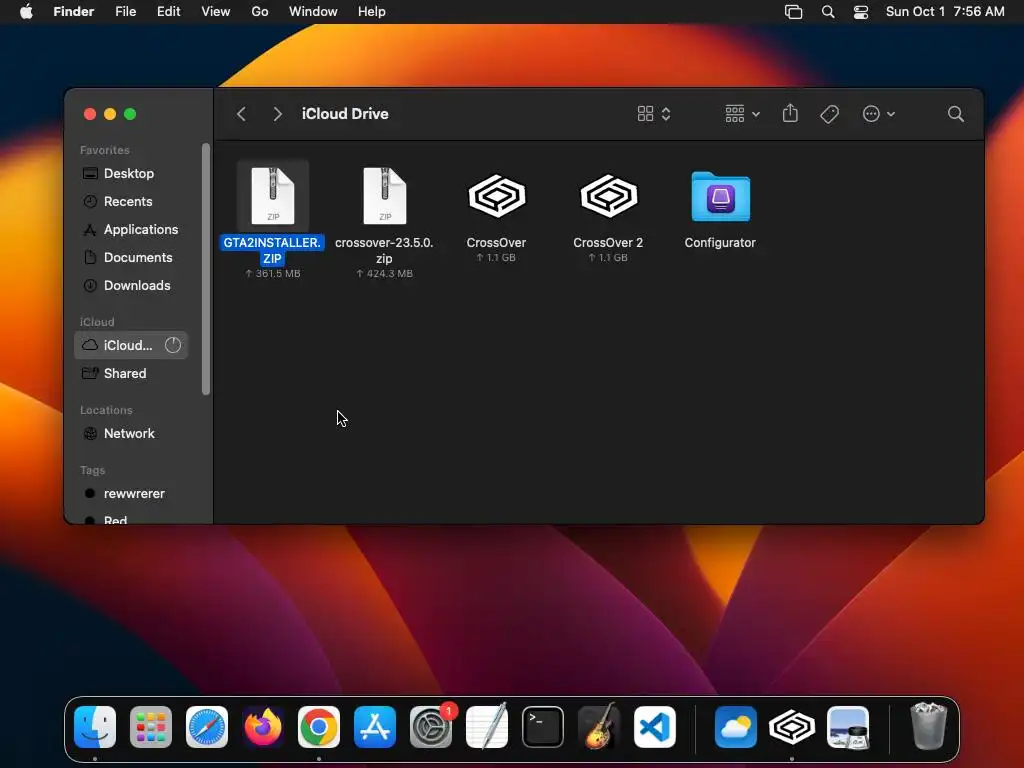Open the Group By dropdown in toolbar
Screen dimensions: 1024x768
pos(743,114)
